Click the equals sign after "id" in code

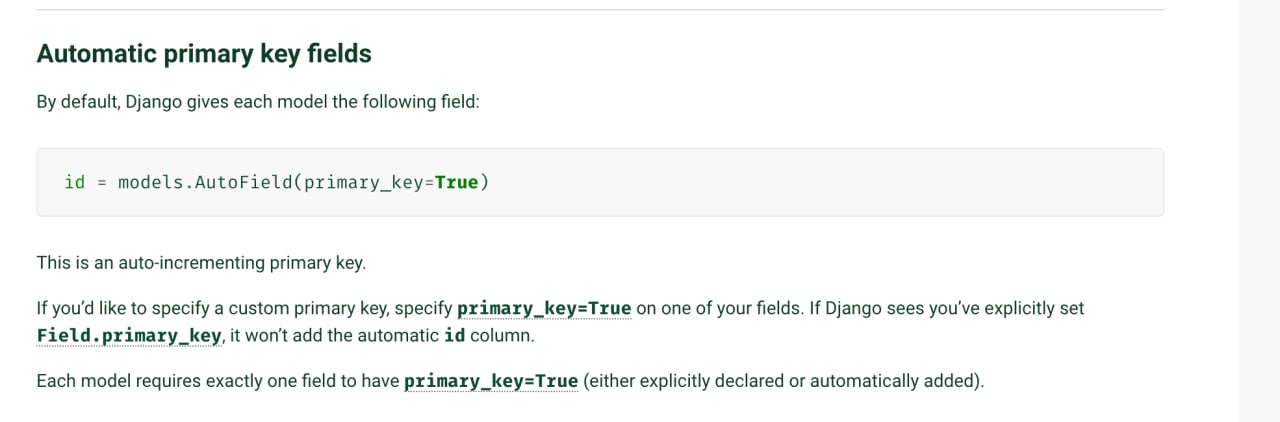pos(102,182)
